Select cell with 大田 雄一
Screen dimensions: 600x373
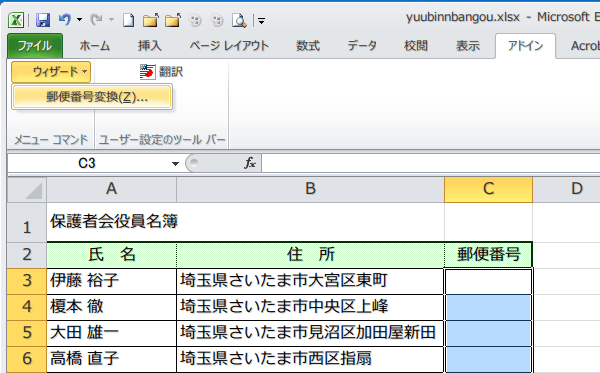111,333
